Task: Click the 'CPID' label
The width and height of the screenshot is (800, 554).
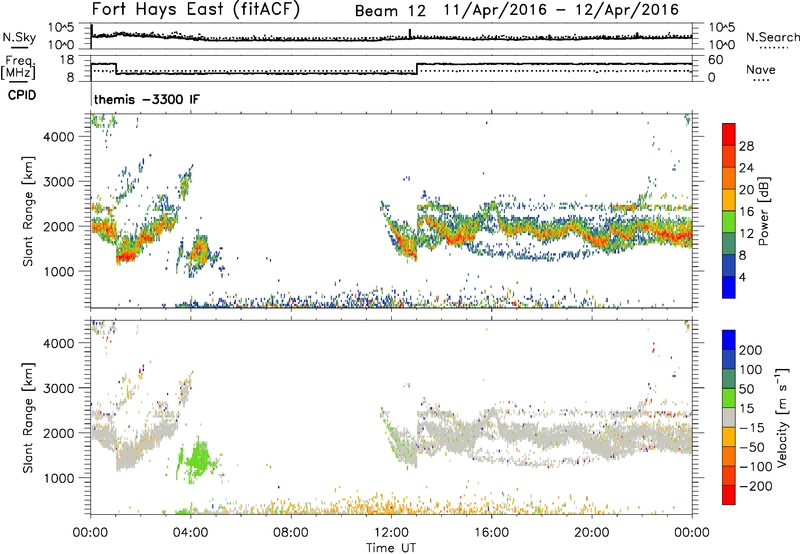Action: click(x=22, y=95)
